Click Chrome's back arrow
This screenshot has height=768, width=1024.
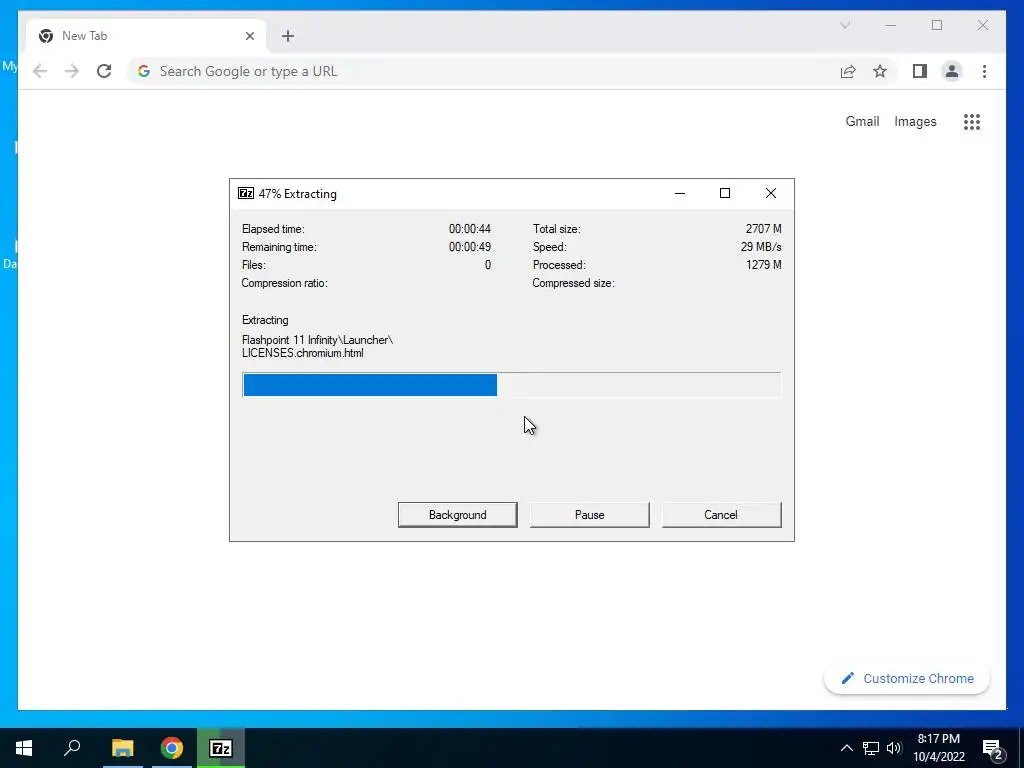click(x=40, y=71)
